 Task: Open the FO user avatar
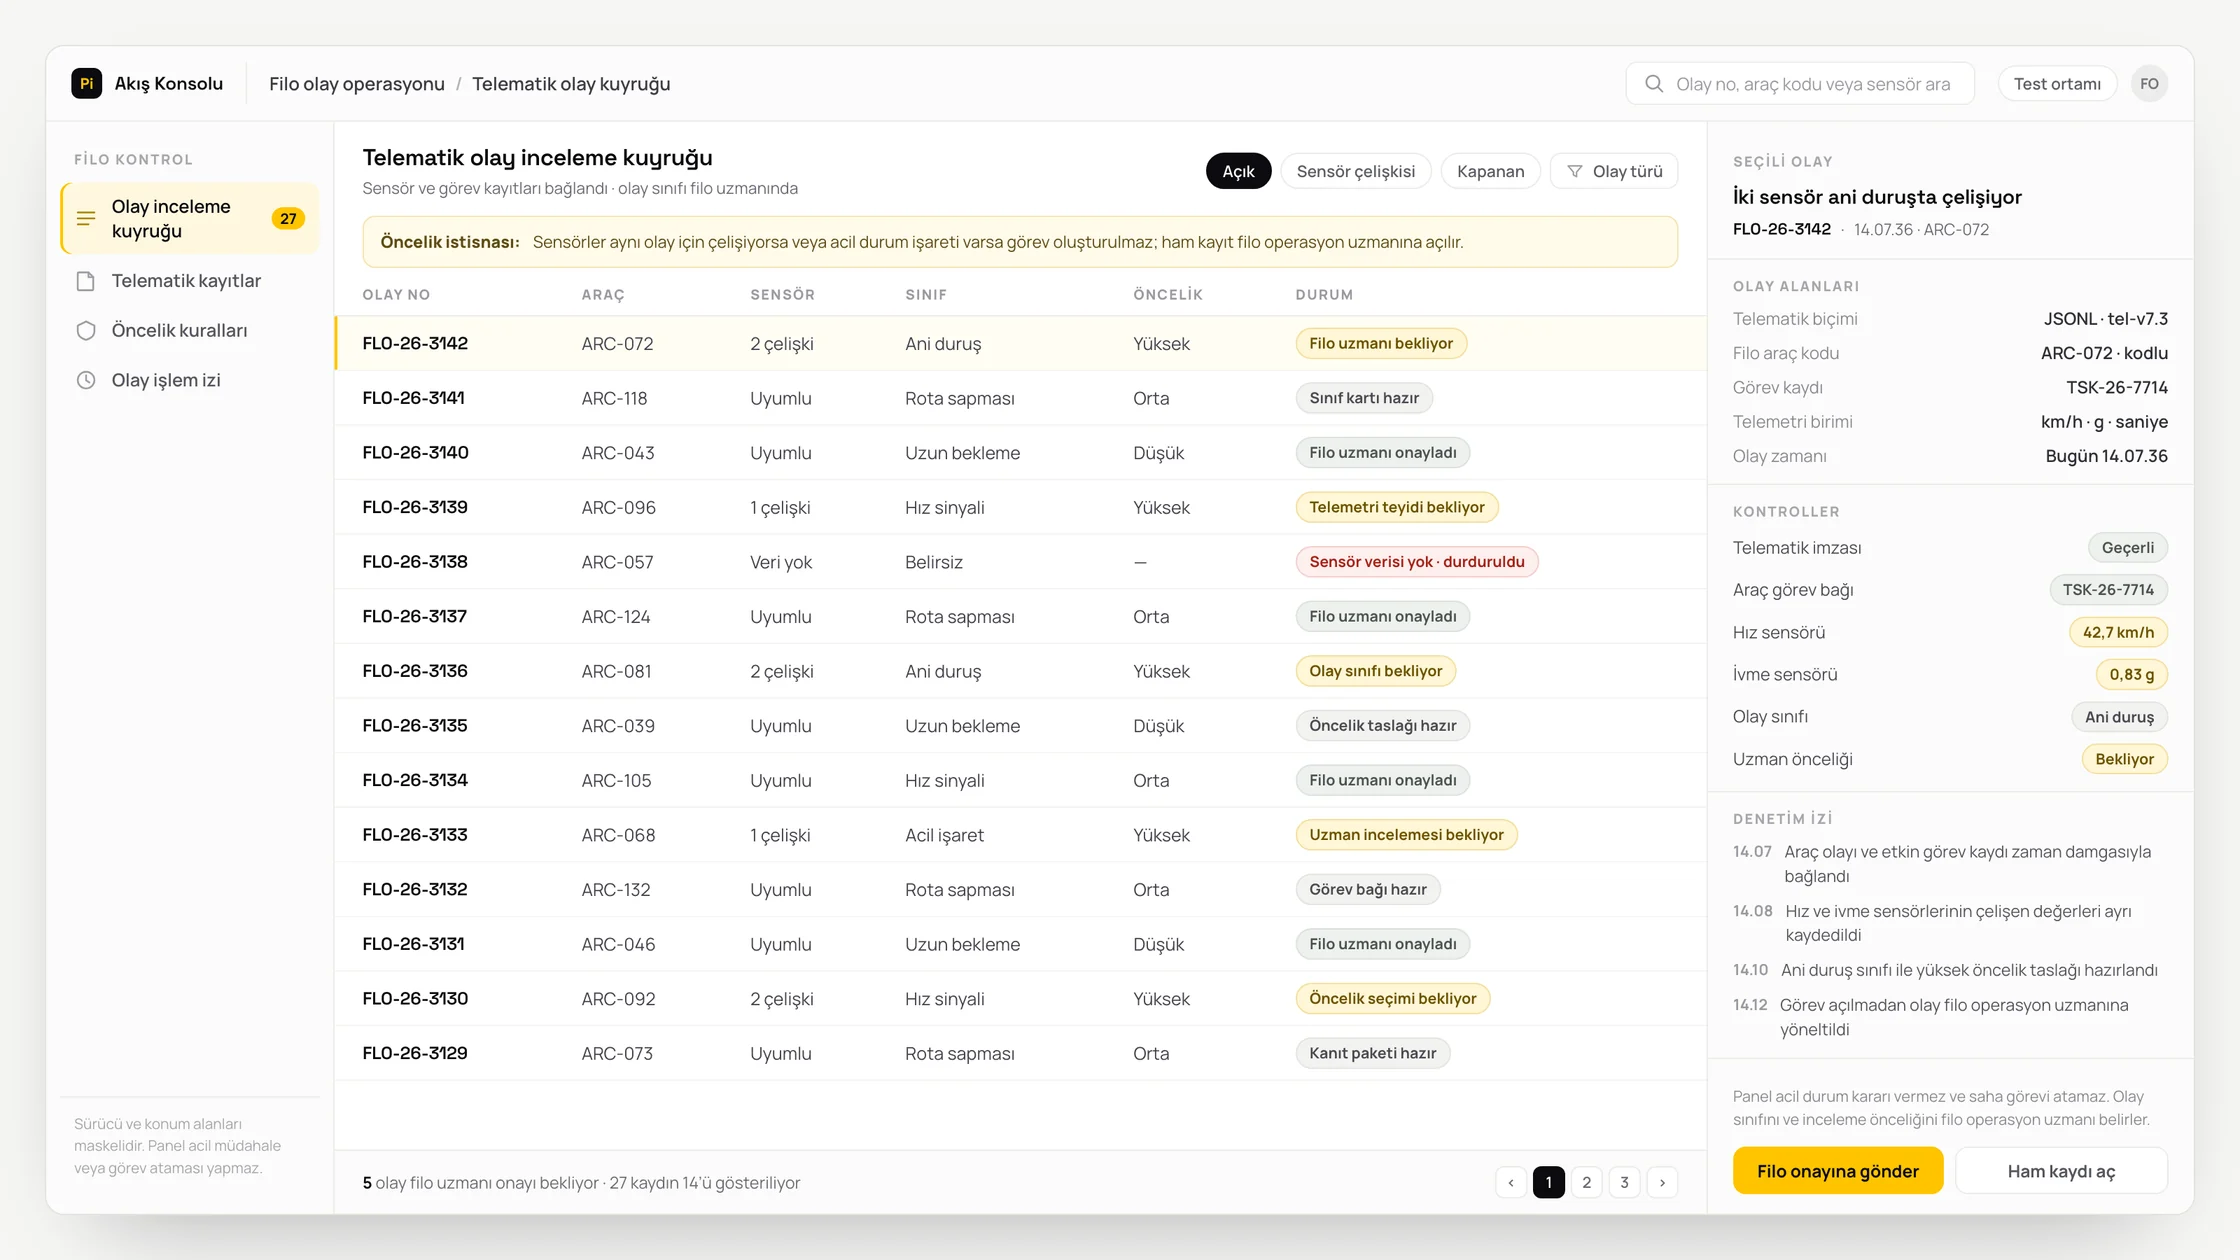(2149, 83)
